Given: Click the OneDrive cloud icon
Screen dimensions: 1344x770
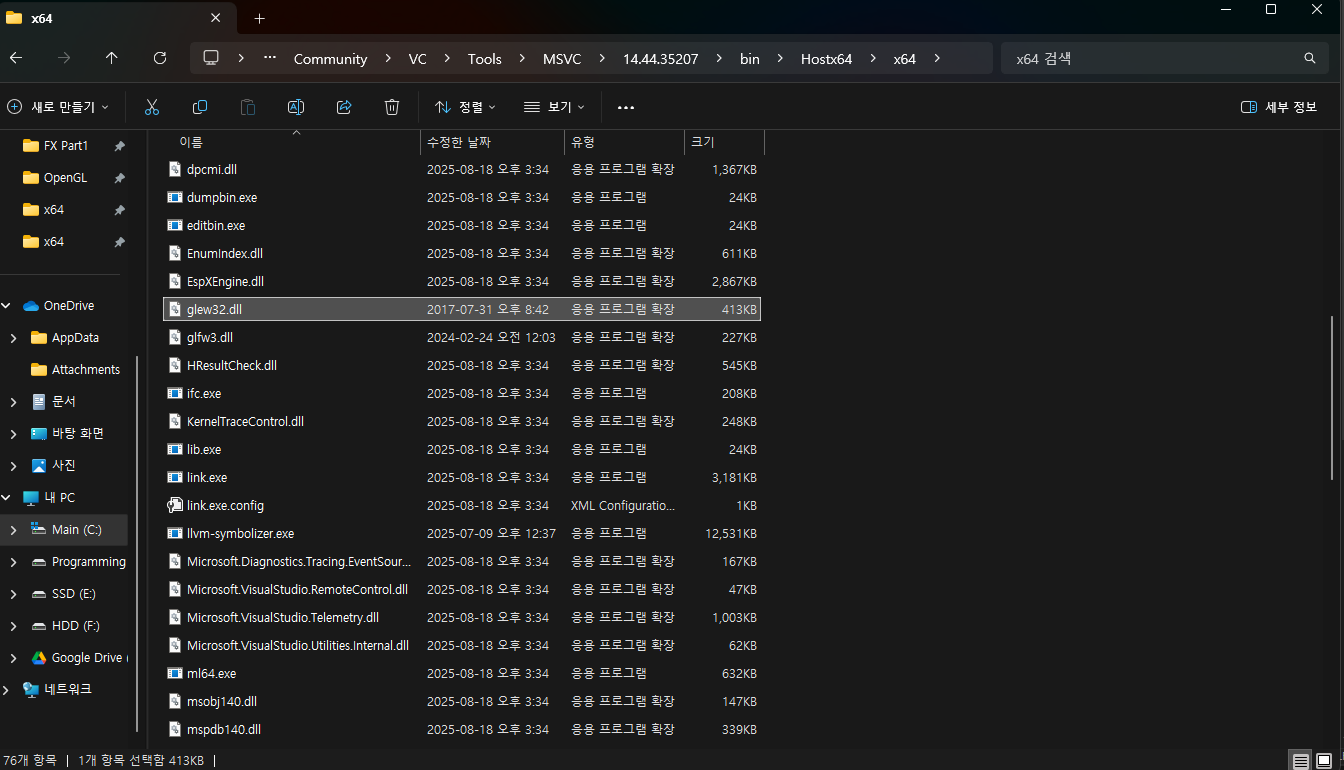Looking at the screenshot, I should [30, 306].
